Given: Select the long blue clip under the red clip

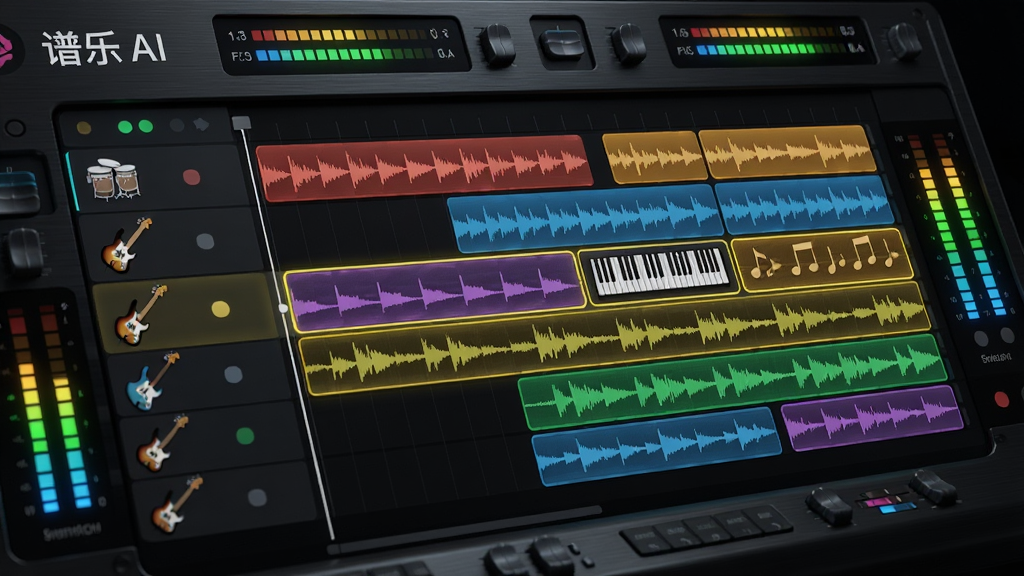Looking at the screenshot, I should click(x=584, y=217).
